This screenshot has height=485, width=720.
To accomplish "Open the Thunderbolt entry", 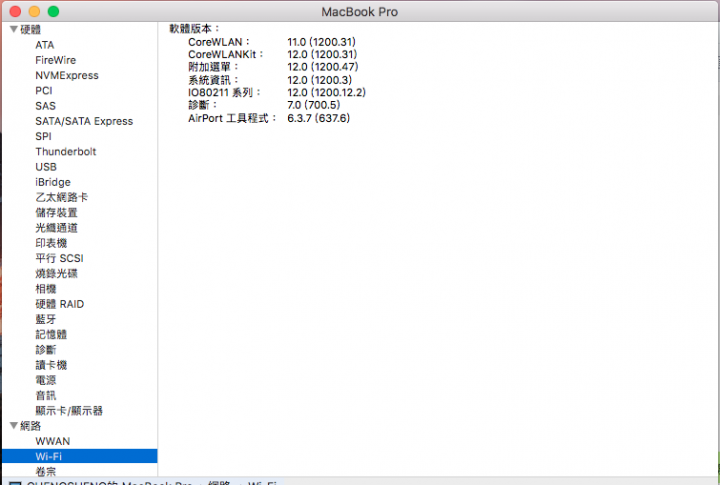I will pyautogui.click(x=66, y=152).
